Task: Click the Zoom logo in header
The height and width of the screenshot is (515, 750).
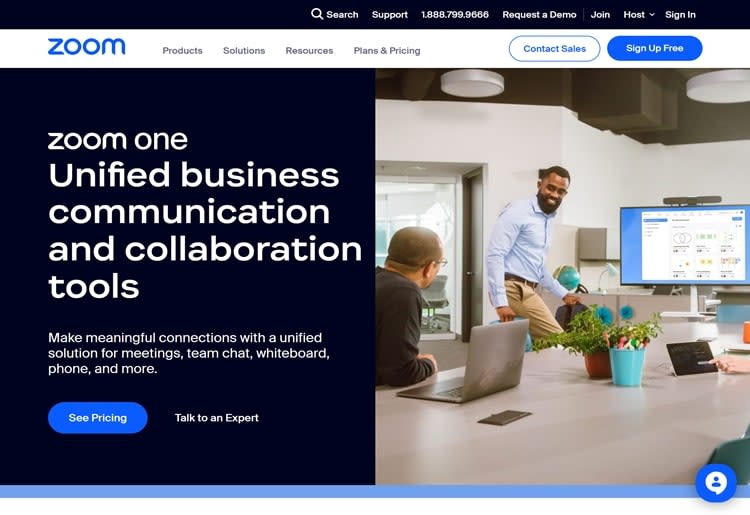Action: tap(87, 47)
